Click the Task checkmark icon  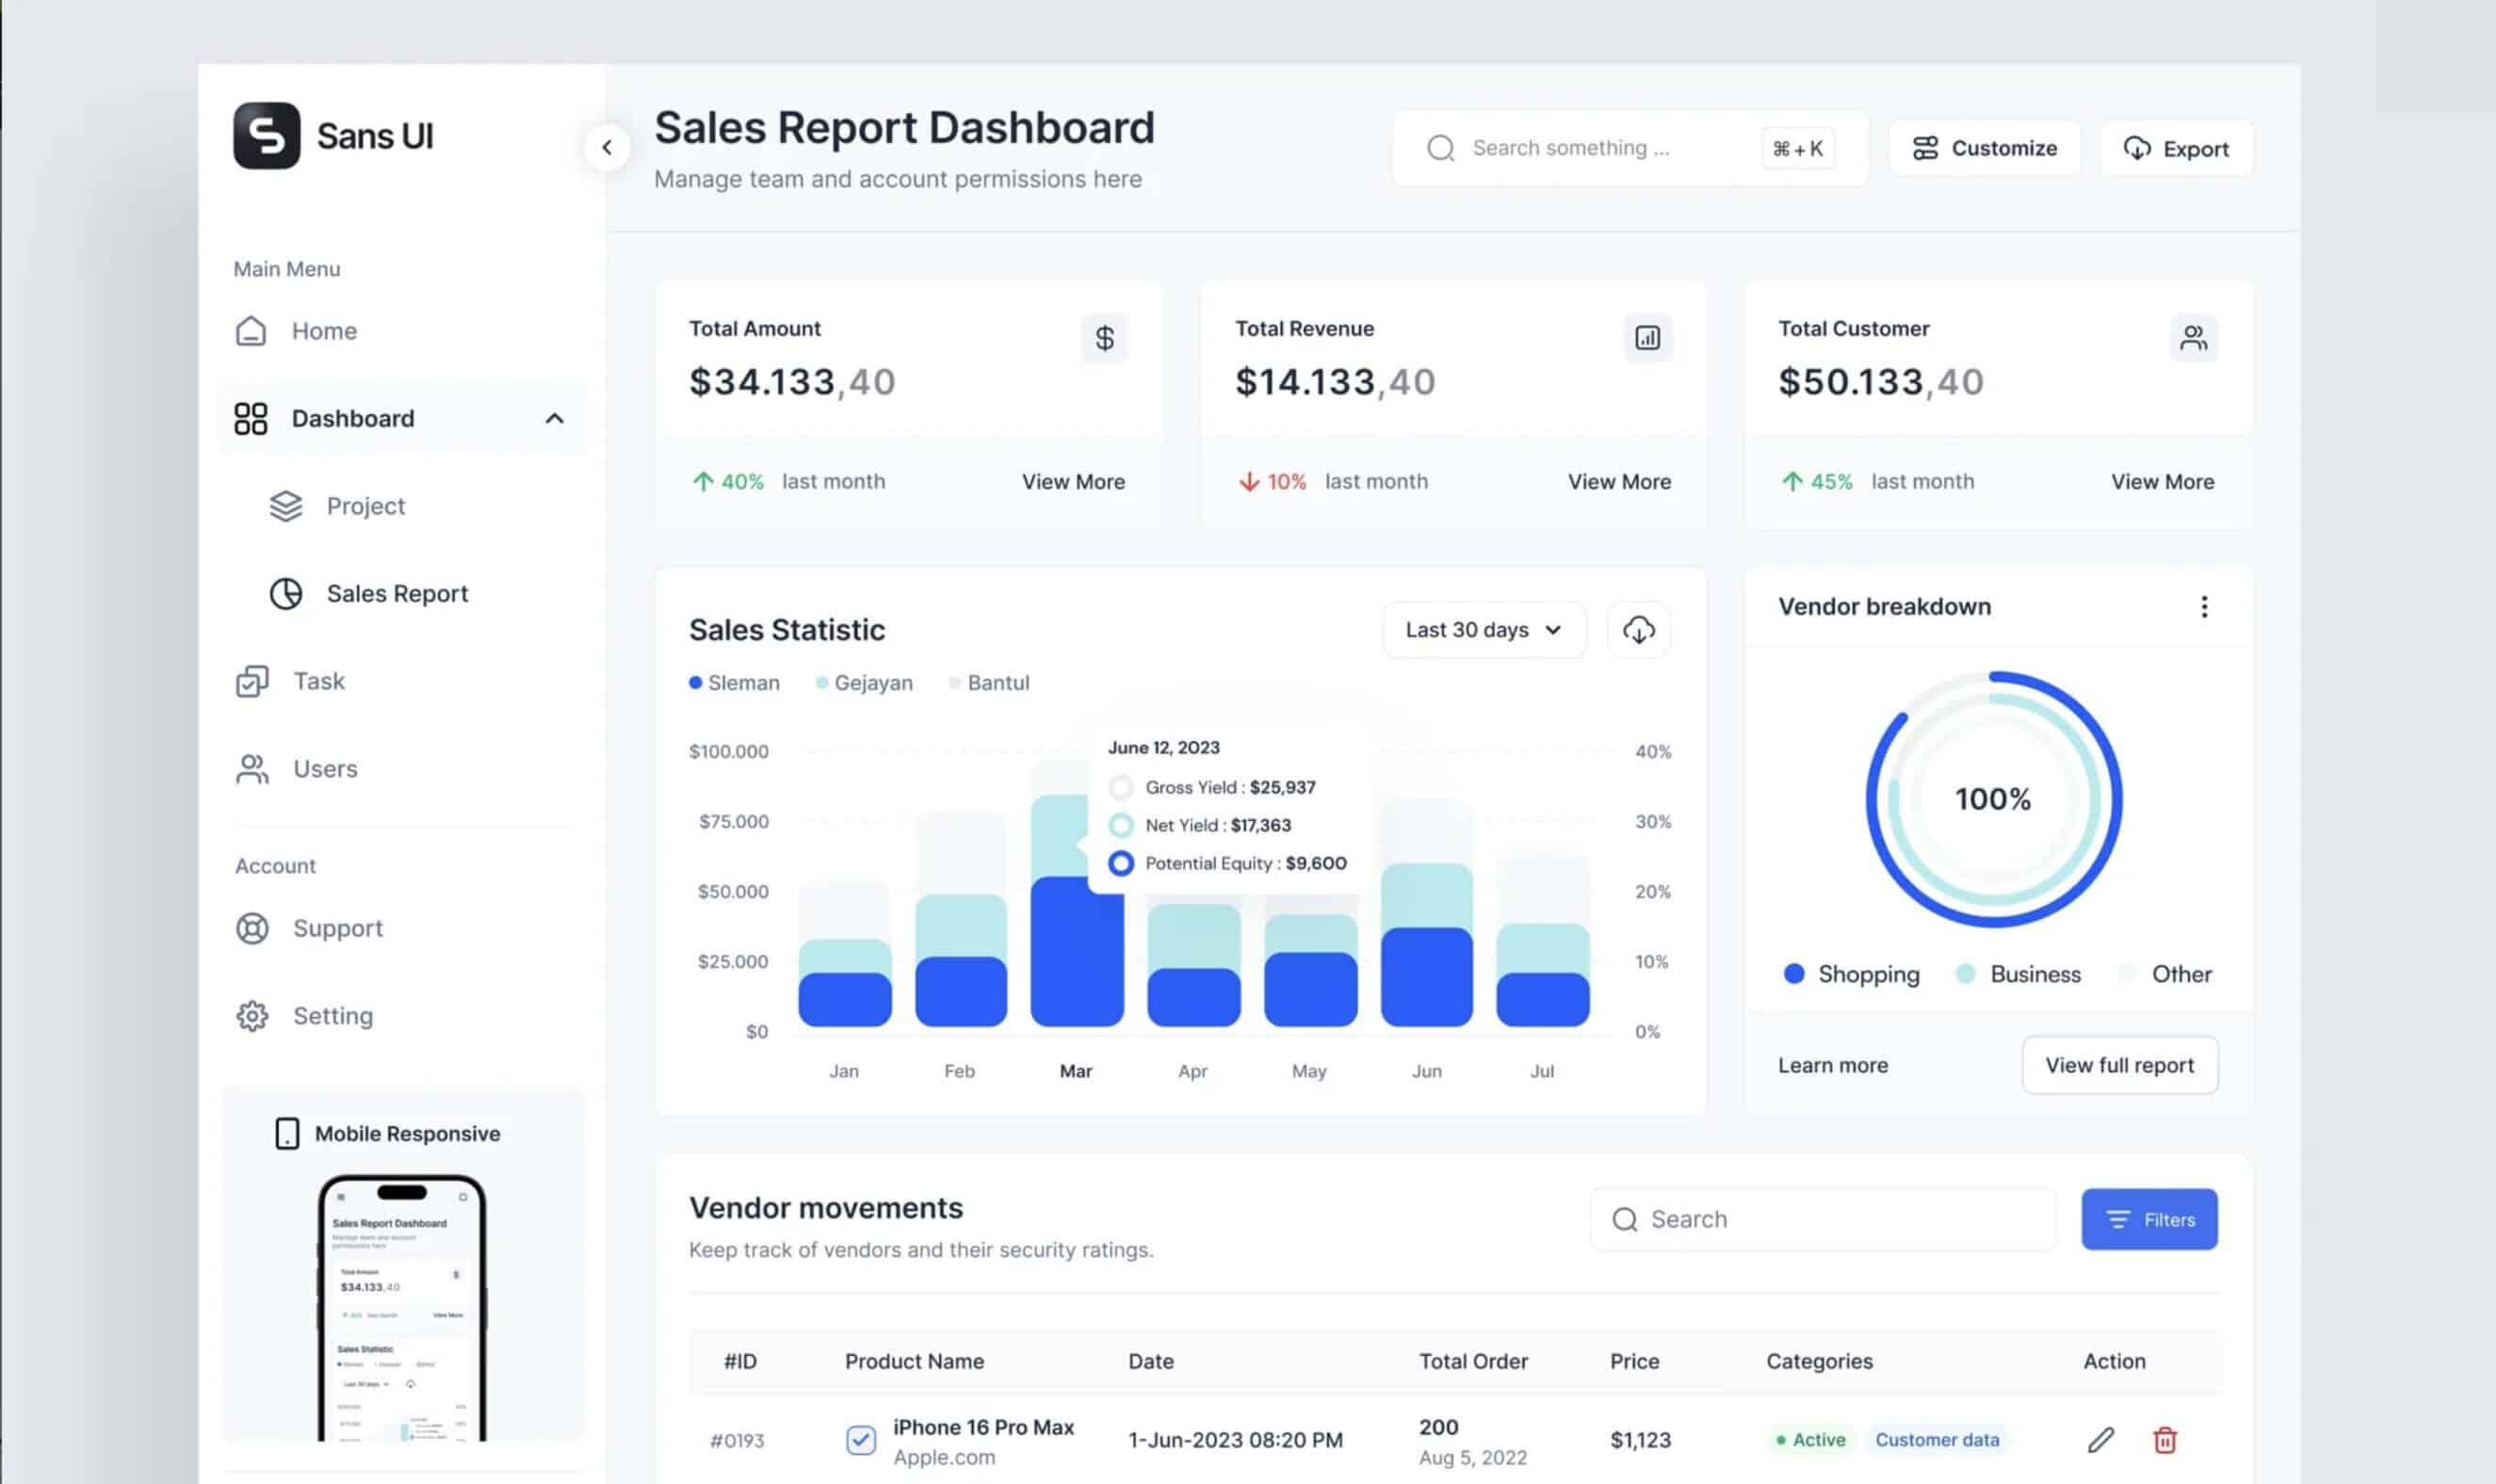point(252,681)
